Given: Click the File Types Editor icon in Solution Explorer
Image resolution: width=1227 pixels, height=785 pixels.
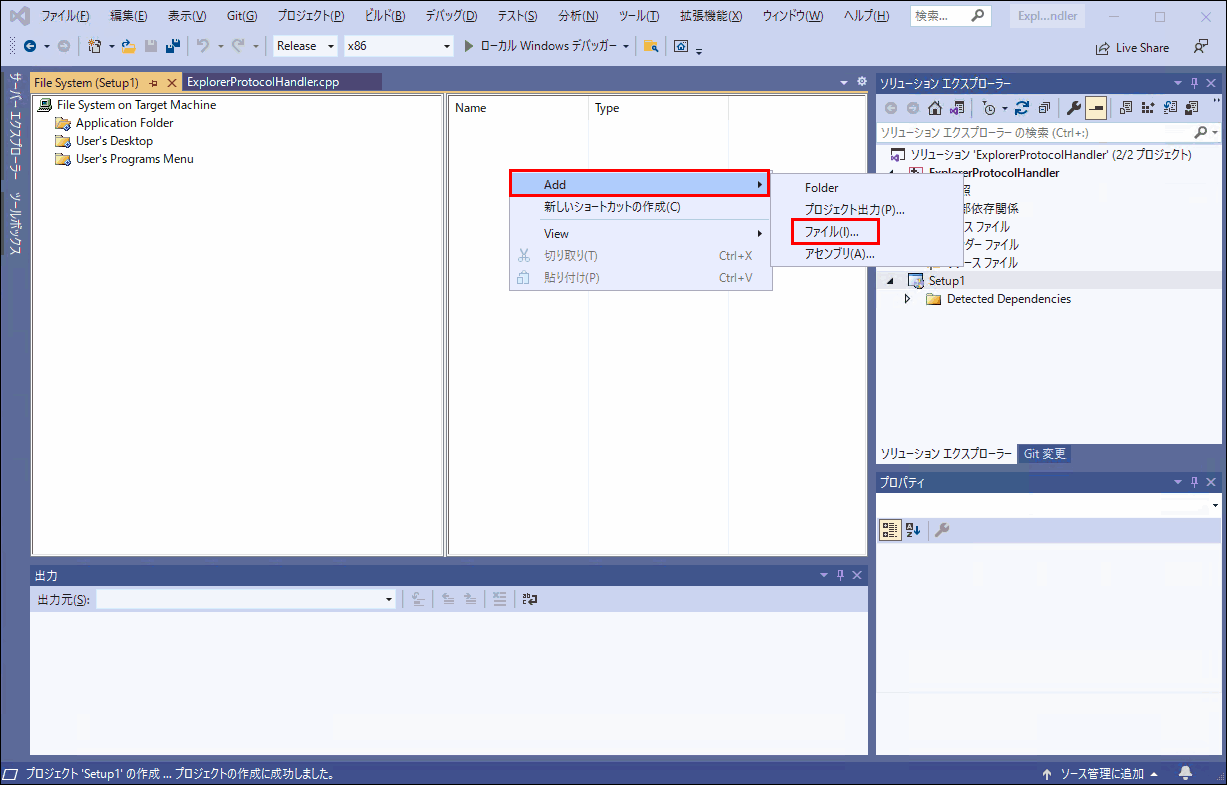Looking at the screenshot, I should click(1169, 108).
